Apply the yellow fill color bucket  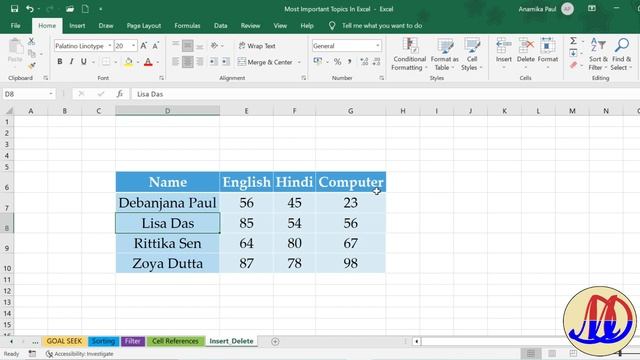[x=129, y=62]
